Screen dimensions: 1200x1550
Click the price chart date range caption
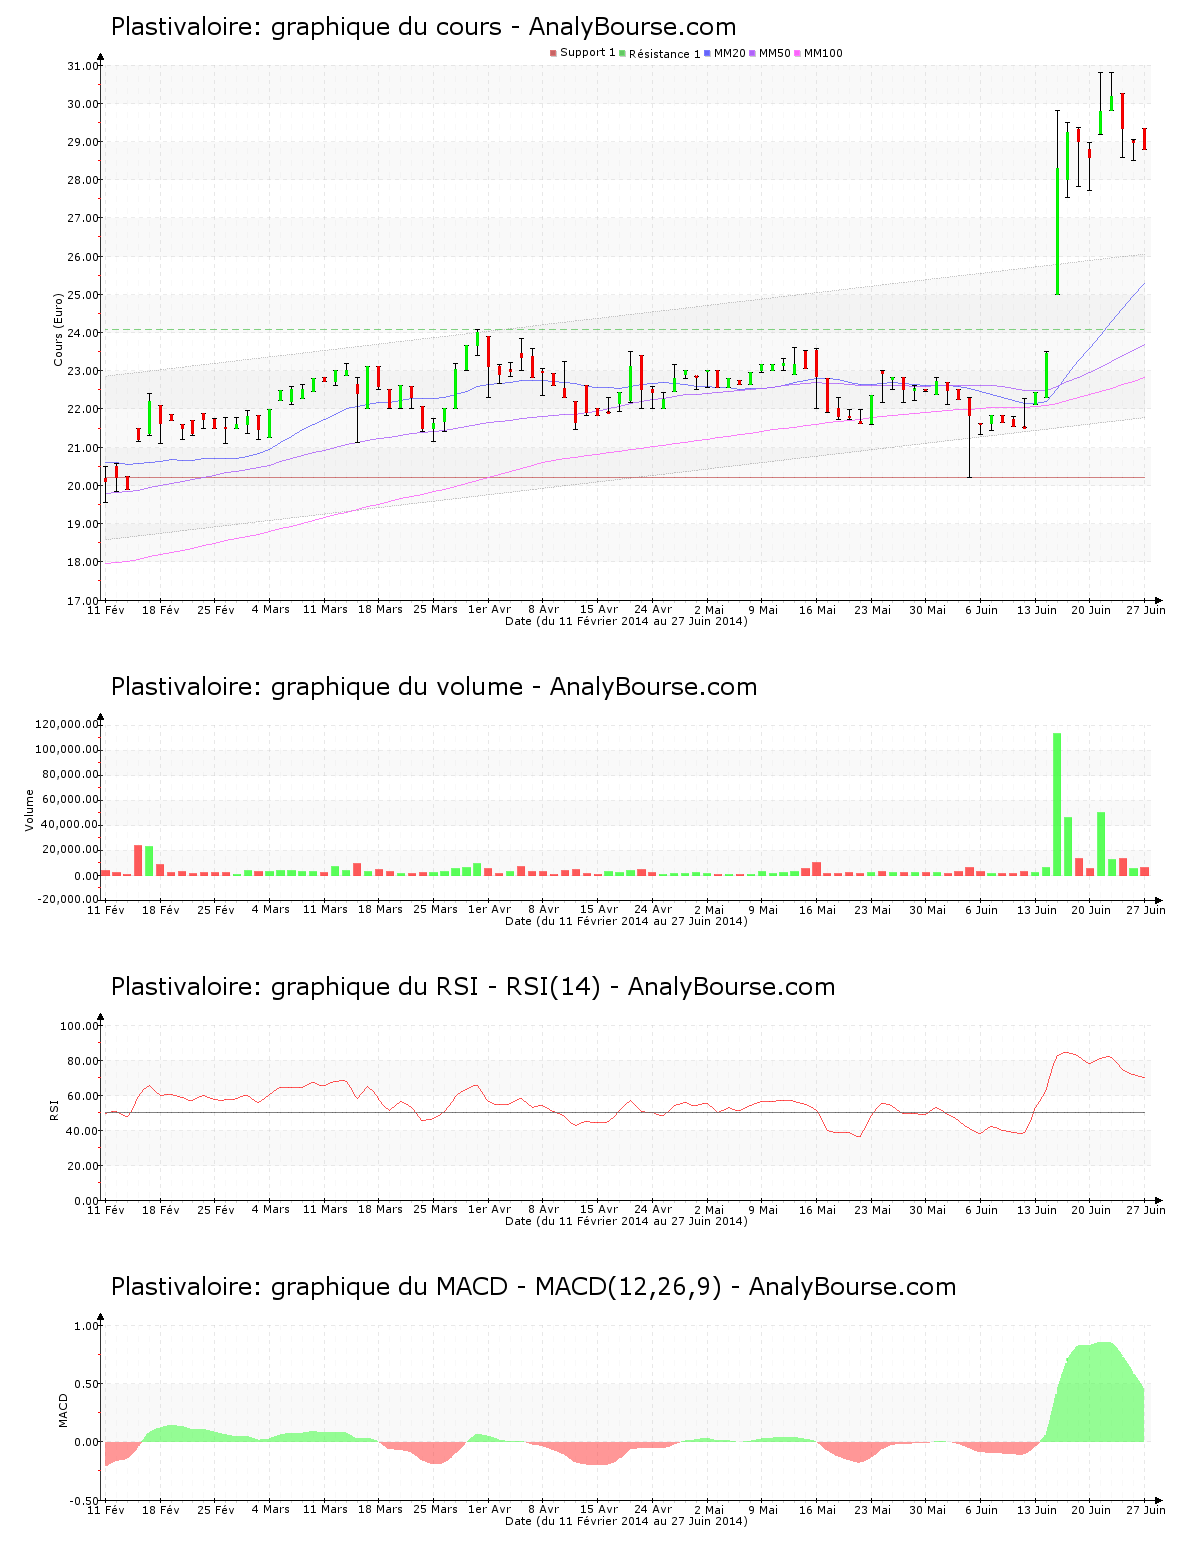click(x=626, y=621)
